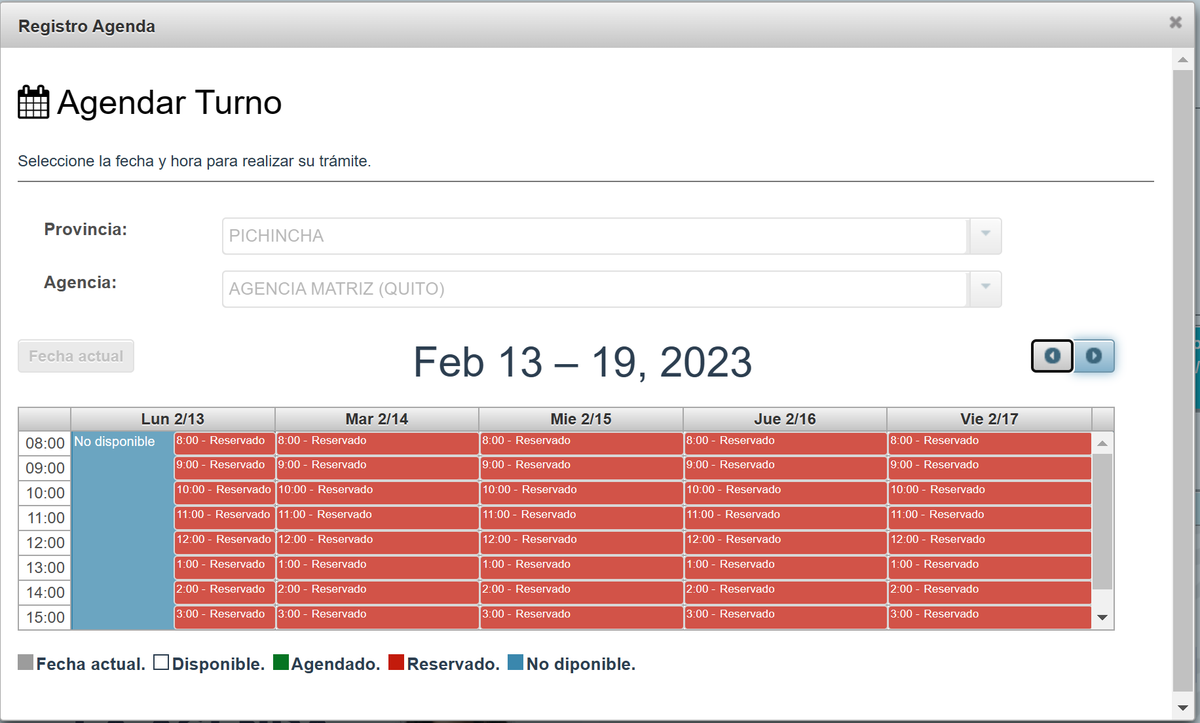Image resolution: width=1200 pixels, height=723 pixels.
Task: Click Thursday's 12:00 - Reservado slot
Action: pyautogui.click(x=785, y=543)
